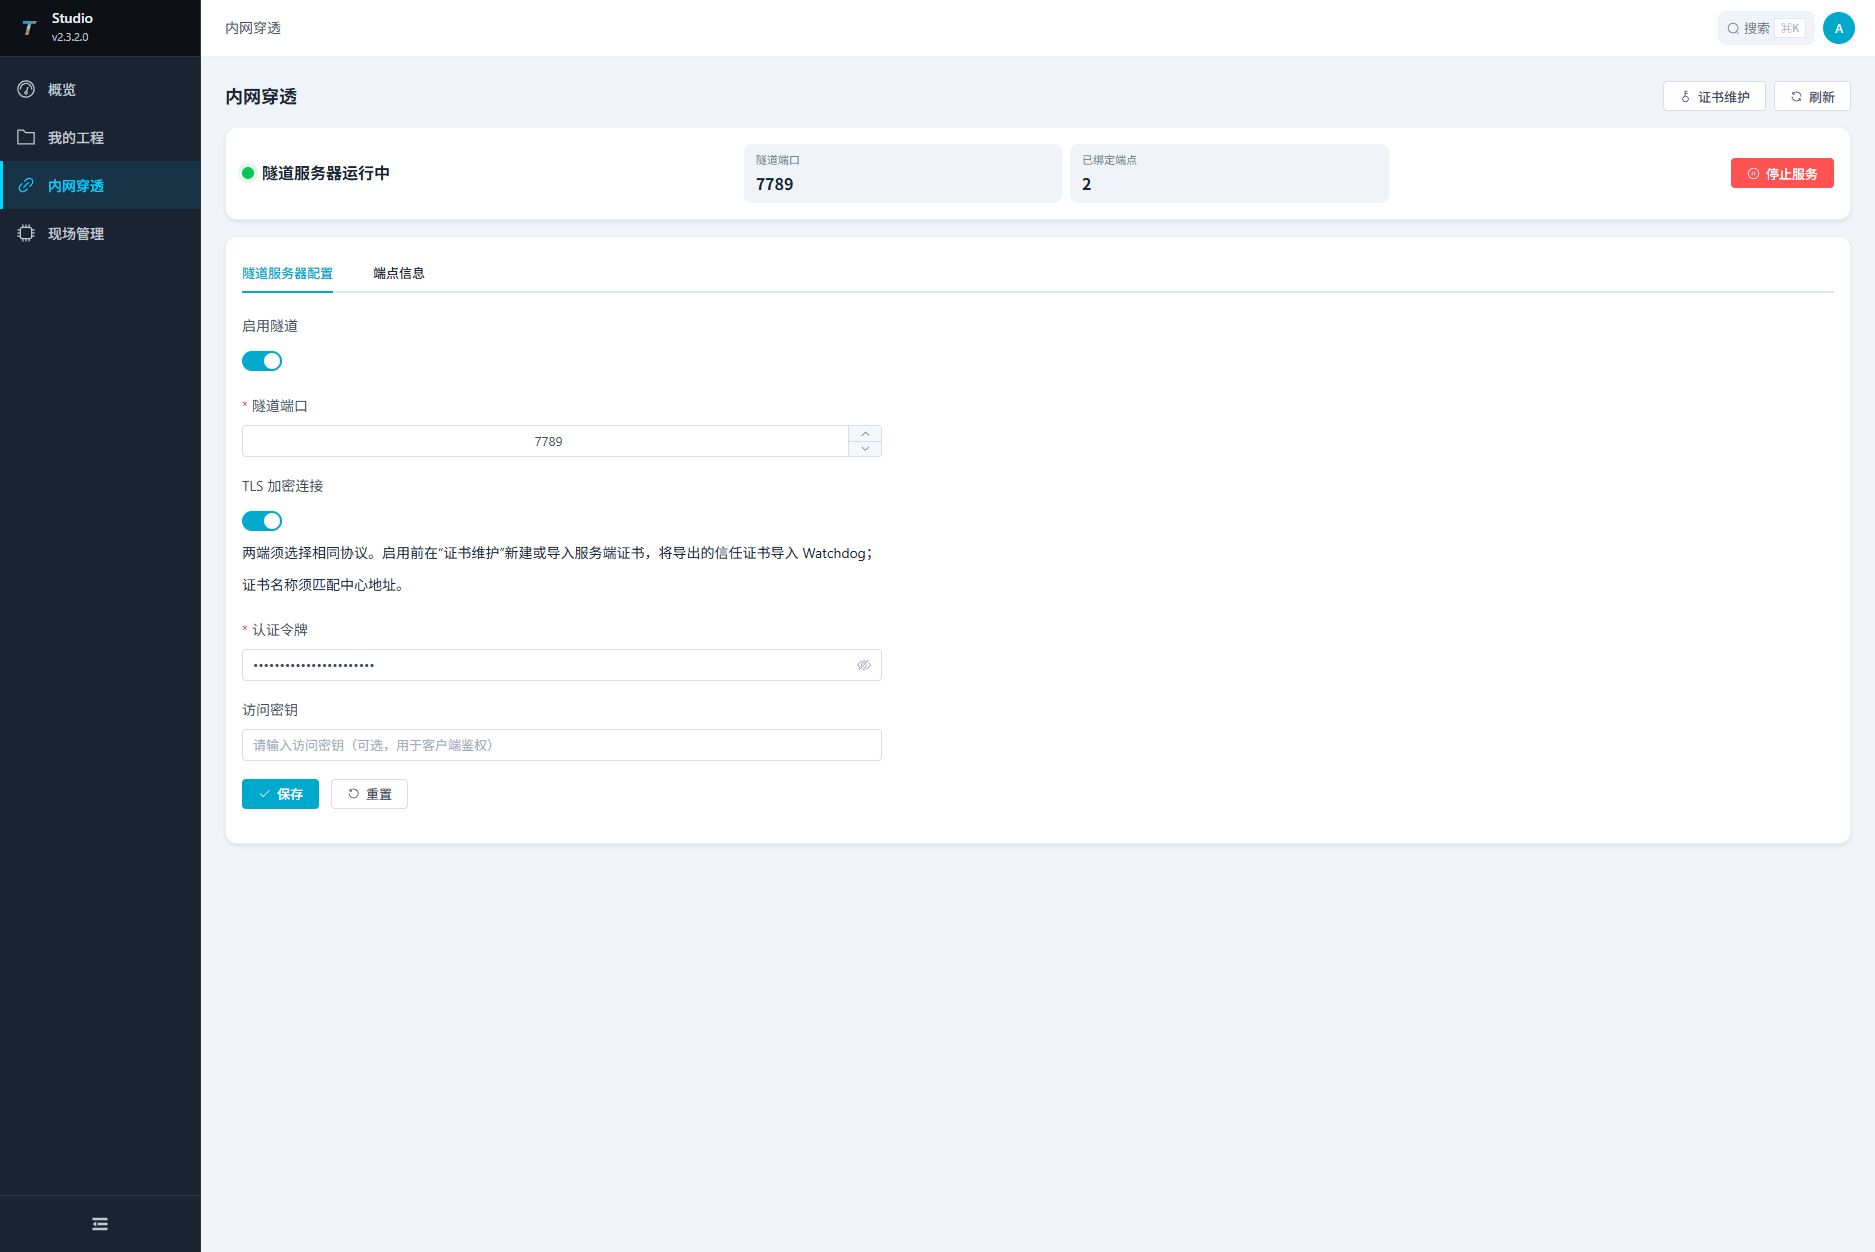Open the user avatar A menu
This screenshot has height=1252, width=1875.
click(x=1838, y=28)
